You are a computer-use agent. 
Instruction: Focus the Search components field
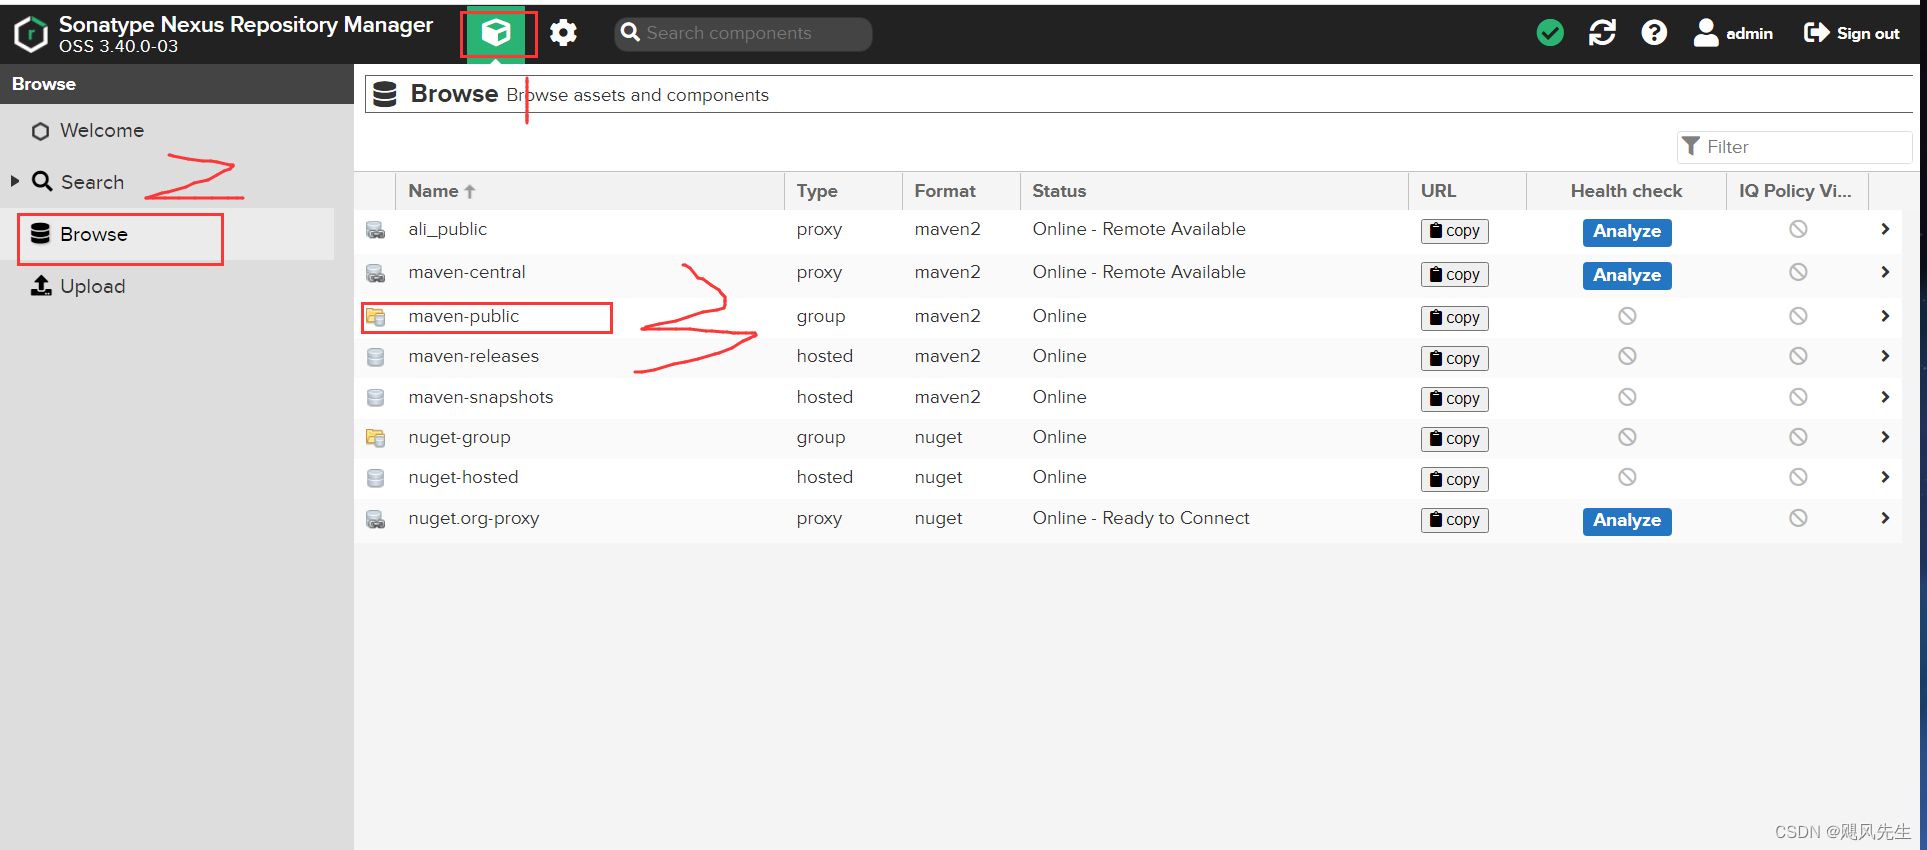[x=743, y=33]
